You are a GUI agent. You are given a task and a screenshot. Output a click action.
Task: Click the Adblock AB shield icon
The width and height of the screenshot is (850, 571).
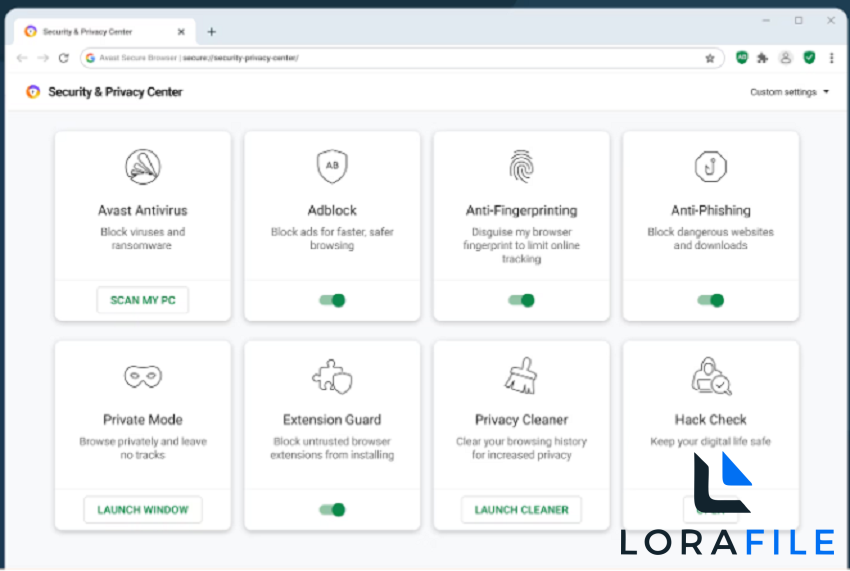[x=332, y=166]
